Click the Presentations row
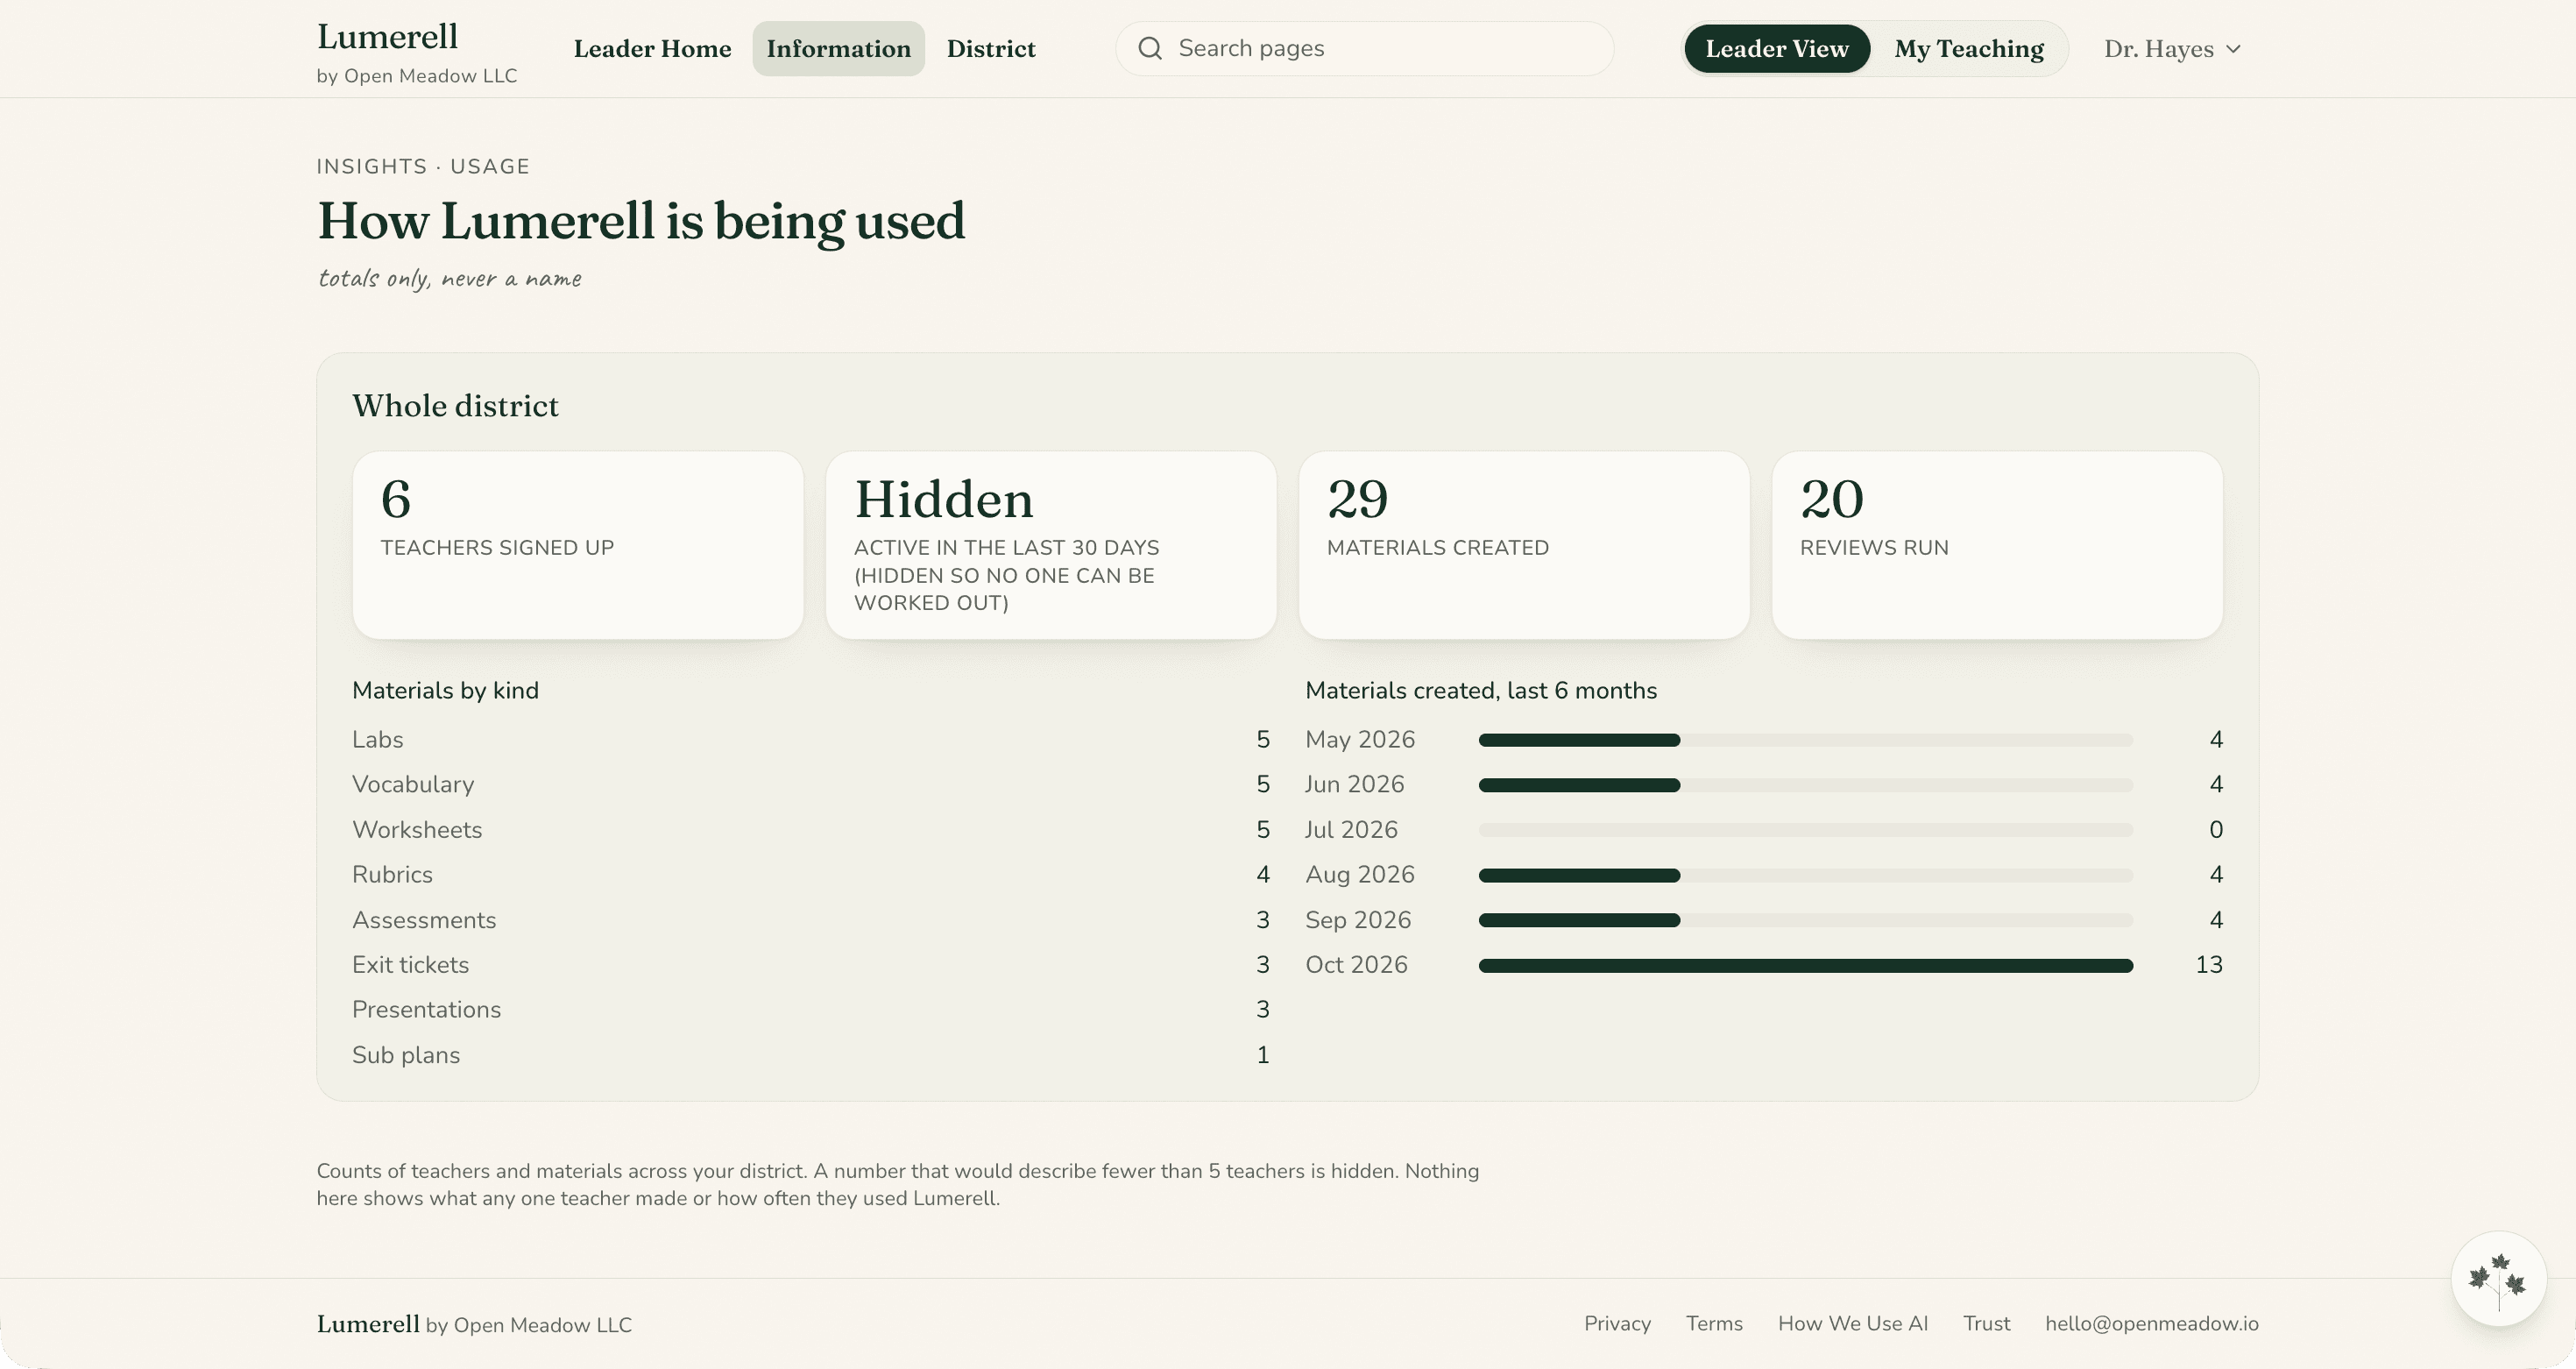The width and height of the screenshot is (2576, 1369). tap(811, 1009)
